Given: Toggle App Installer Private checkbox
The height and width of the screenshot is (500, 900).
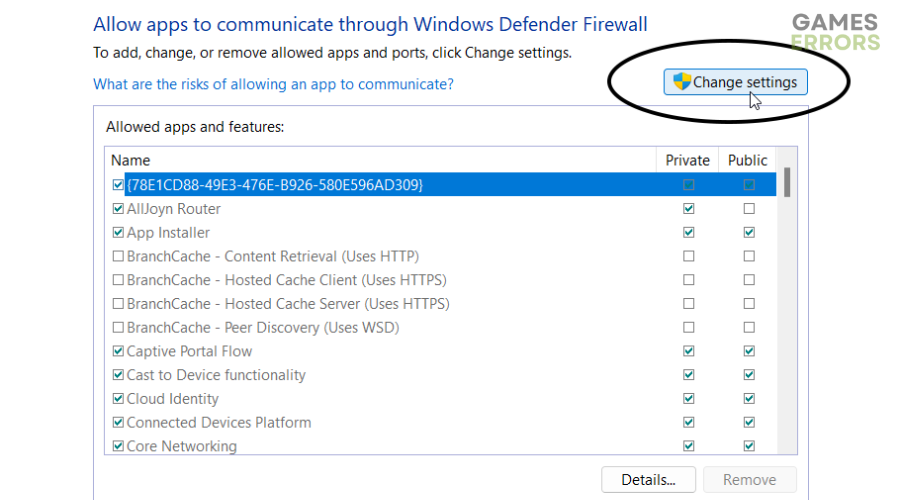Looking at the screenshot, I should [689, 232].
